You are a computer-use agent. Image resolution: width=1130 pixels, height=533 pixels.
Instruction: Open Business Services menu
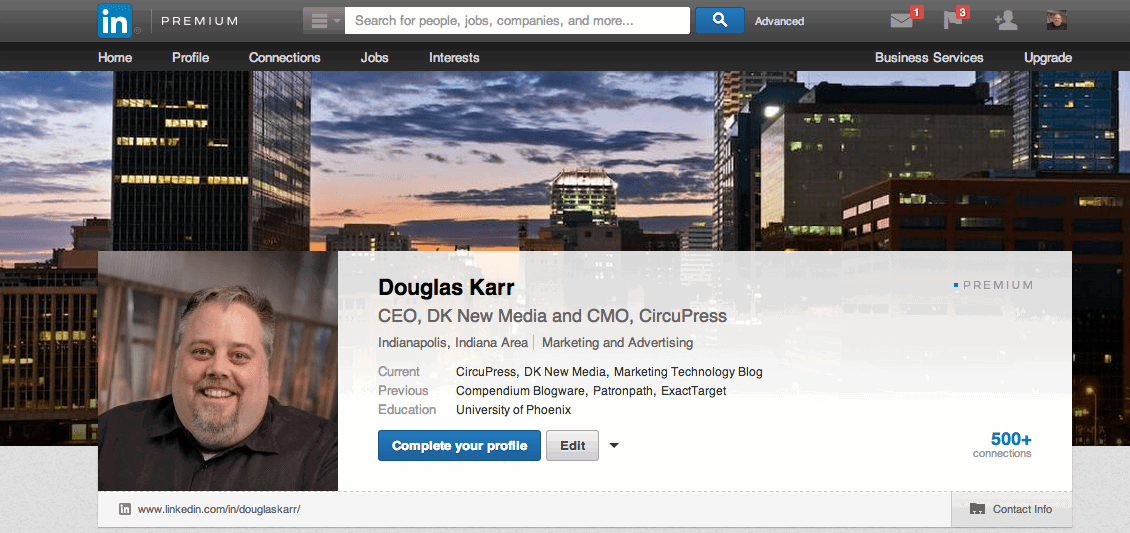929,58
